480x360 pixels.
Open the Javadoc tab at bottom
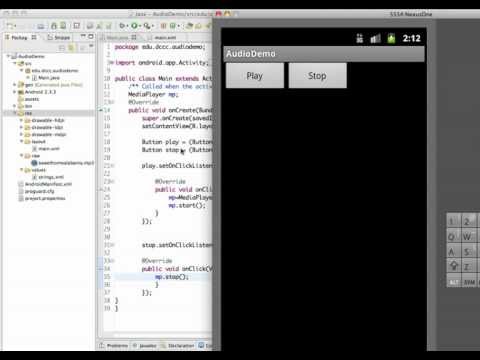[145, 346]
